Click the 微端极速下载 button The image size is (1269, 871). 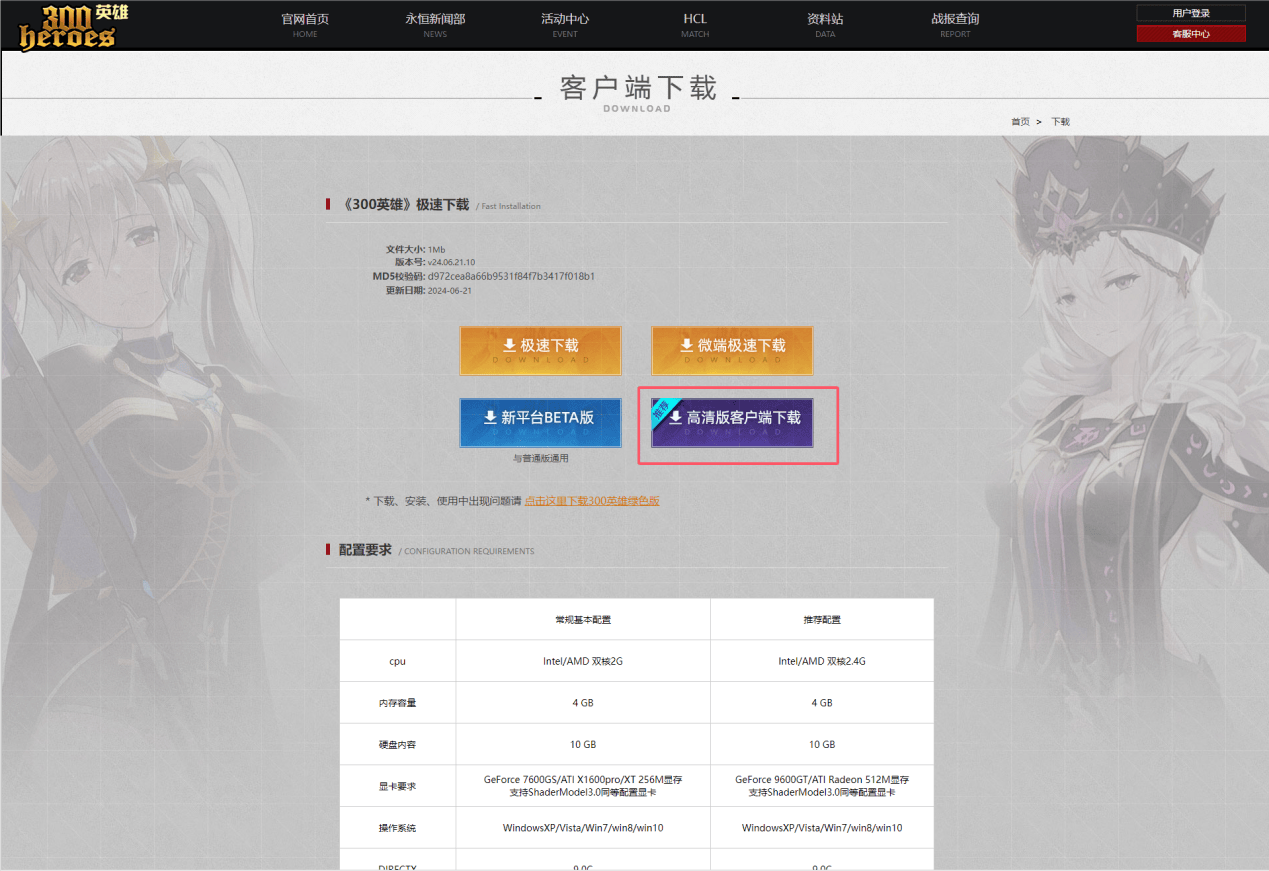[732, 350]
